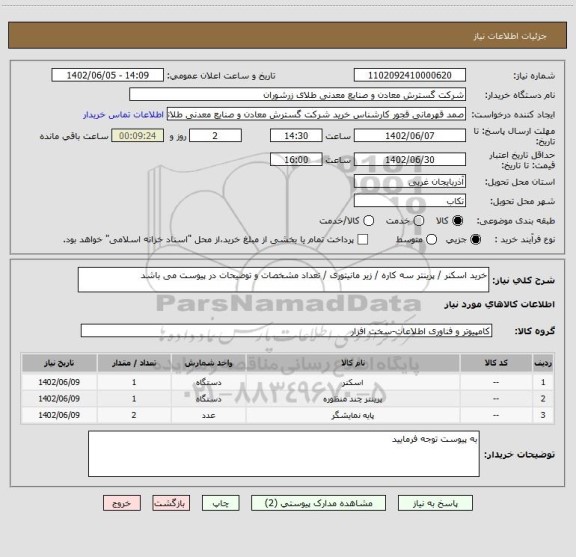Tick the اسناد خزانه اسلامی payment checkbox

(363, 240)
